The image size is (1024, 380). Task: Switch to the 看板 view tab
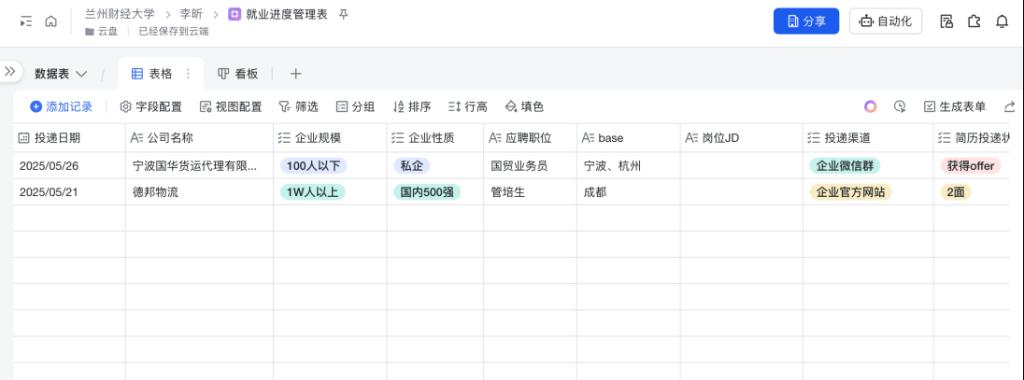point(238,74)
